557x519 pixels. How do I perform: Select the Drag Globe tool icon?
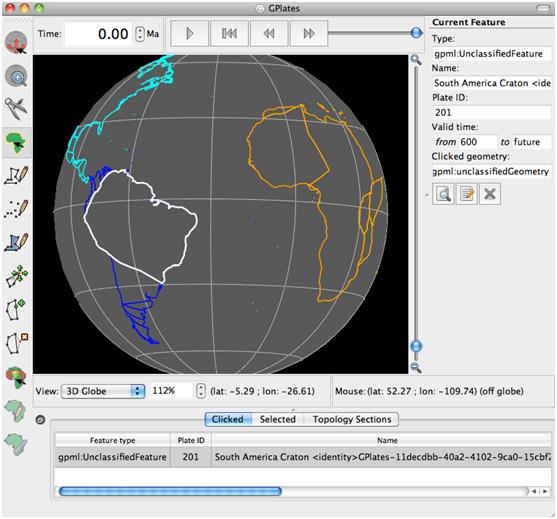pyautogui.click(x=16, y=43)
